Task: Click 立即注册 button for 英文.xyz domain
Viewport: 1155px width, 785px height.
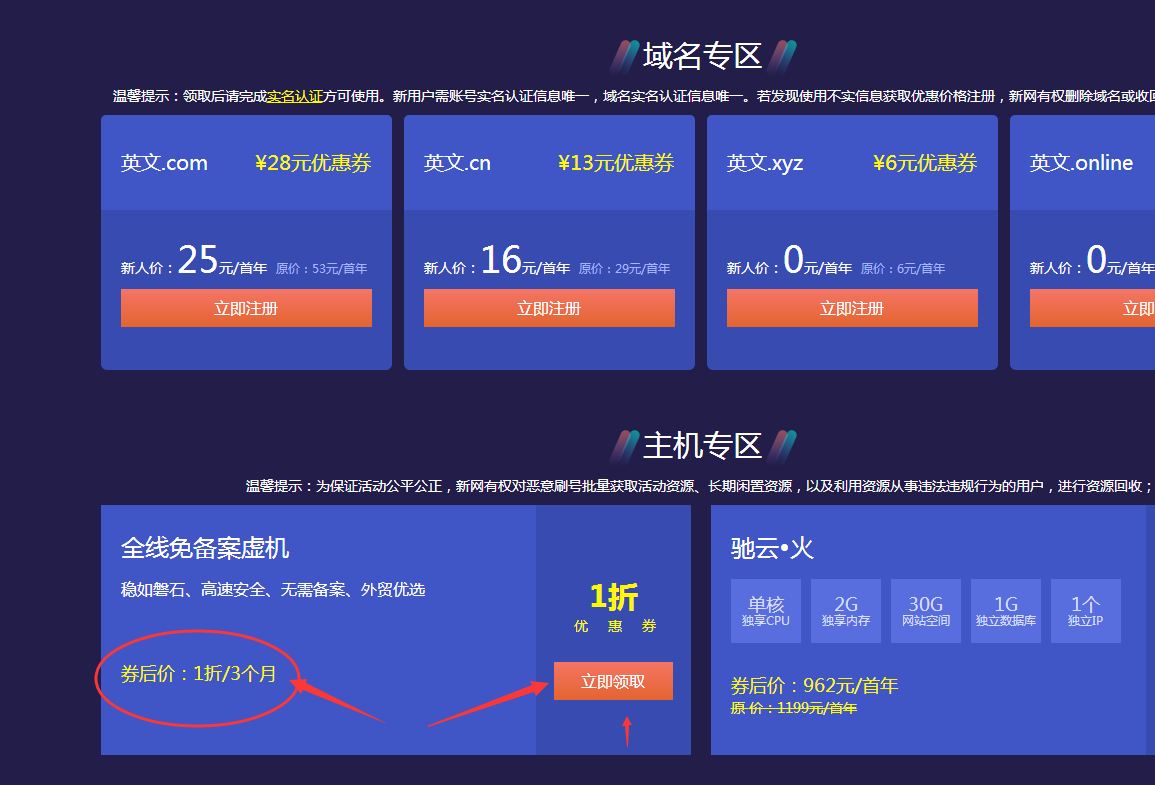Action: [852, 308]
